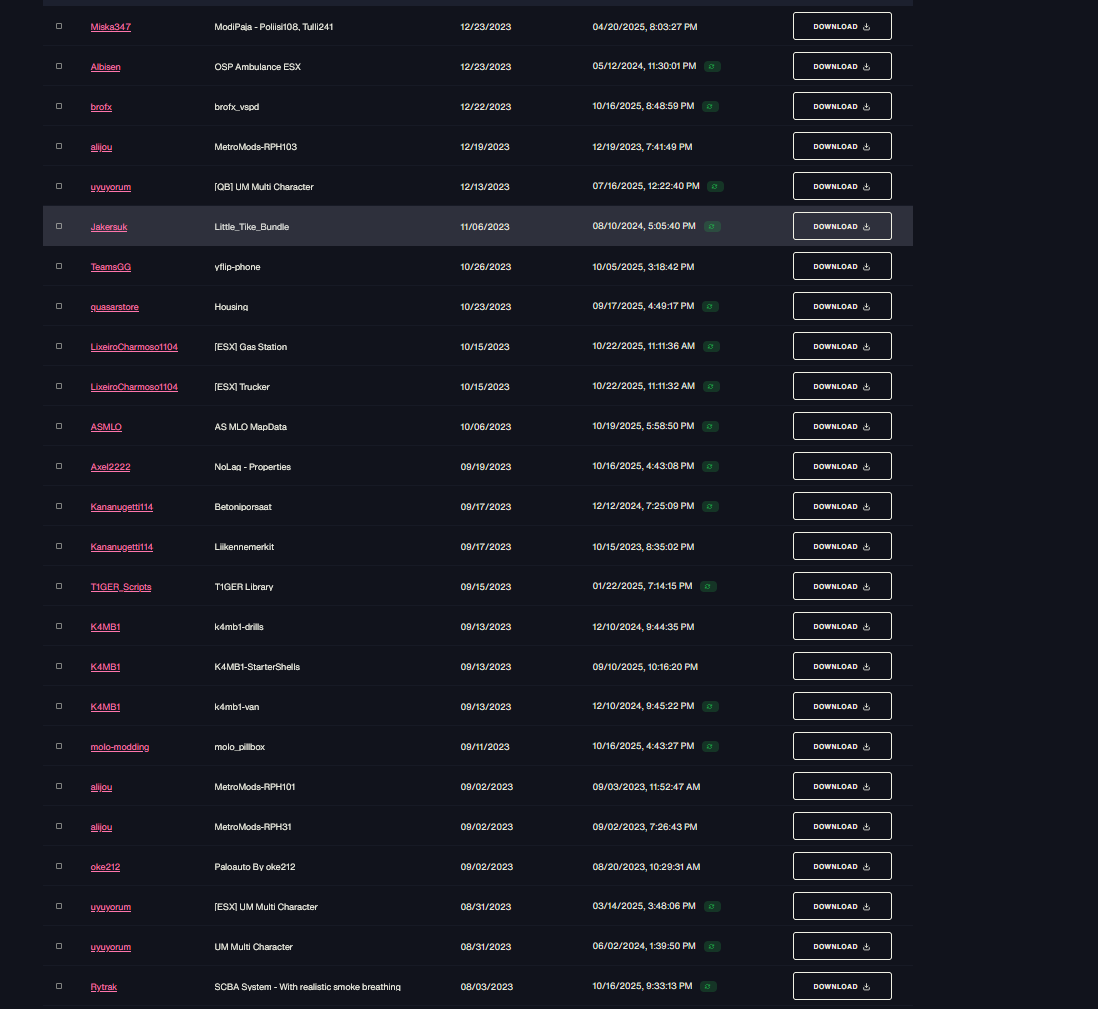Open uyuyorum link in [QB] UM Multi Character row
Screen dimensions: 1098x1009
(x=111, y=187)
